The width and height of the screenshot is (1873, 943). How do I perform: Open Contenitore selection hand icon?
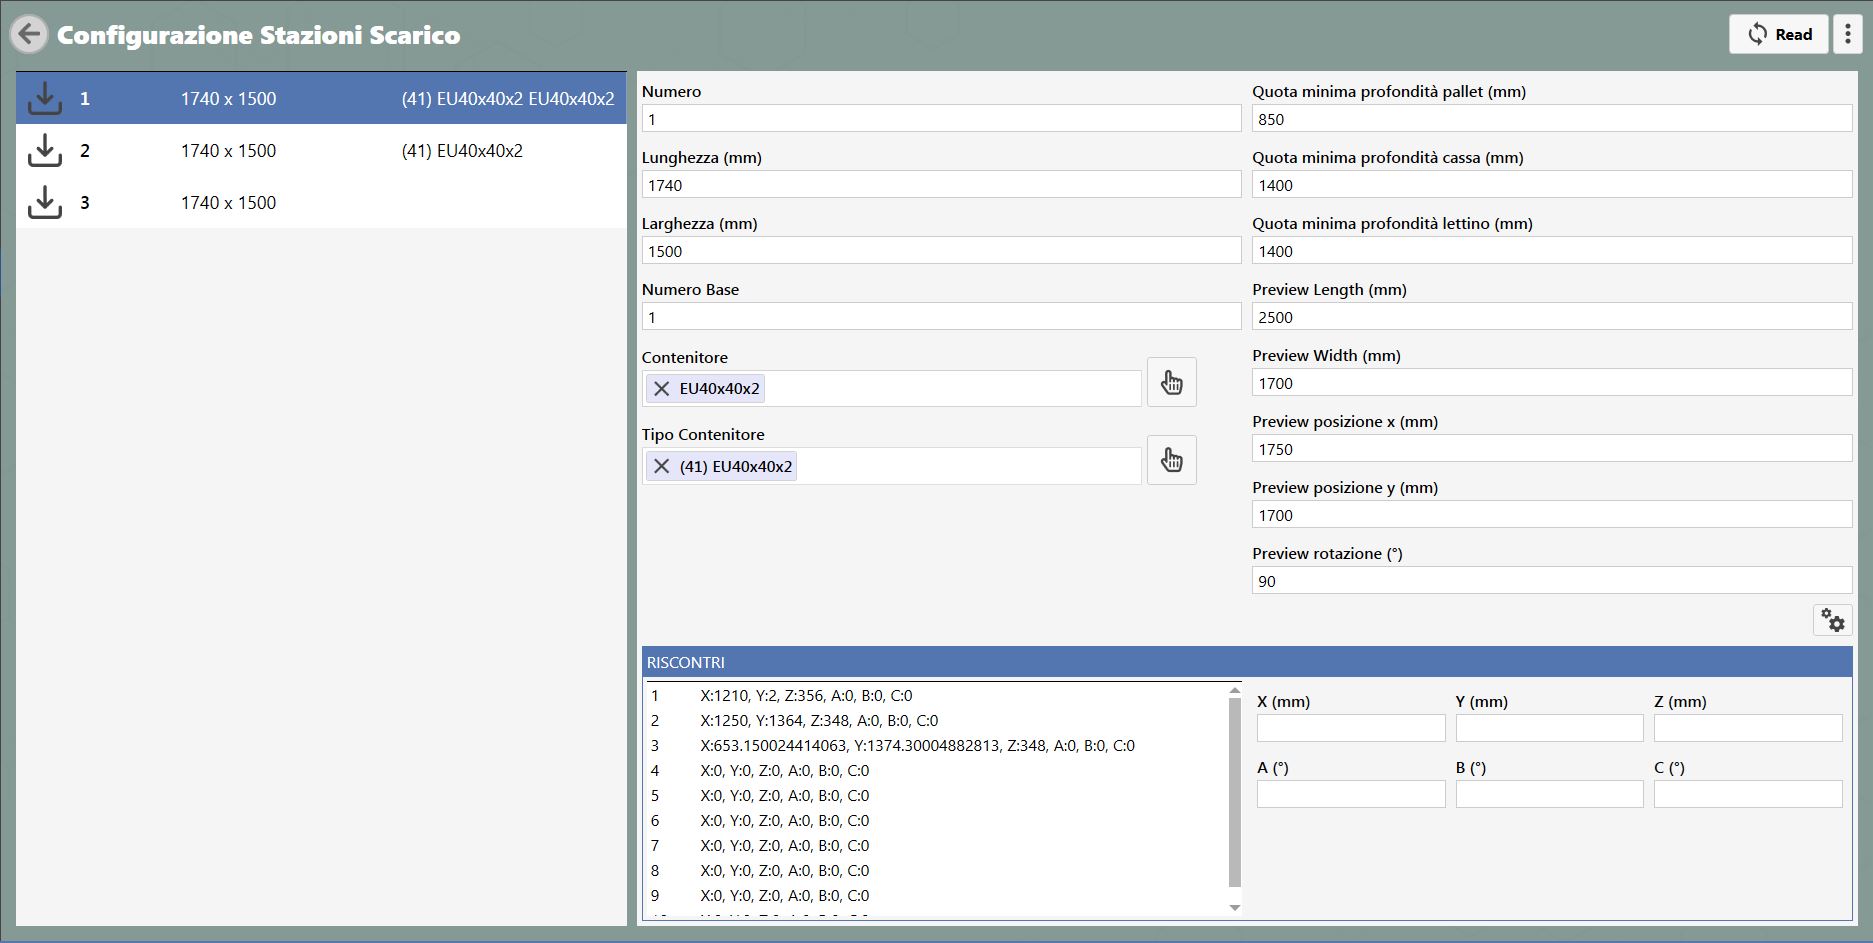point(1171,382)
